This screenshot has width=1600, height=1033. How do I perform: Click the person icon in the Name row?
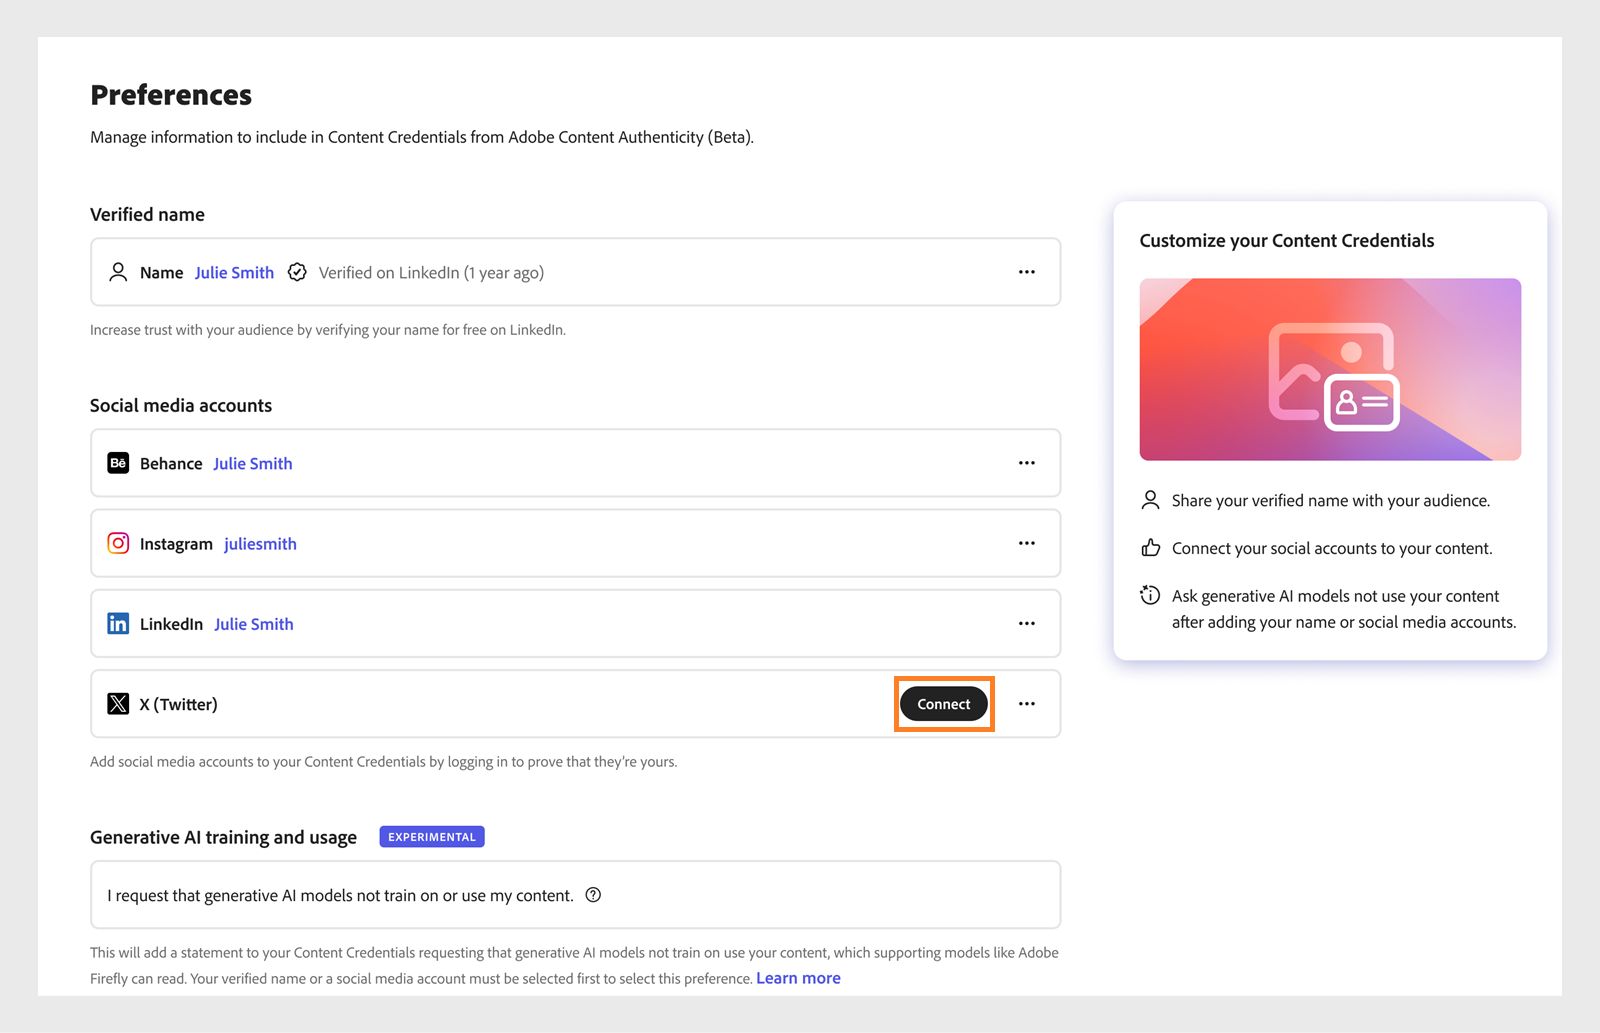click(x=117, y=271)
